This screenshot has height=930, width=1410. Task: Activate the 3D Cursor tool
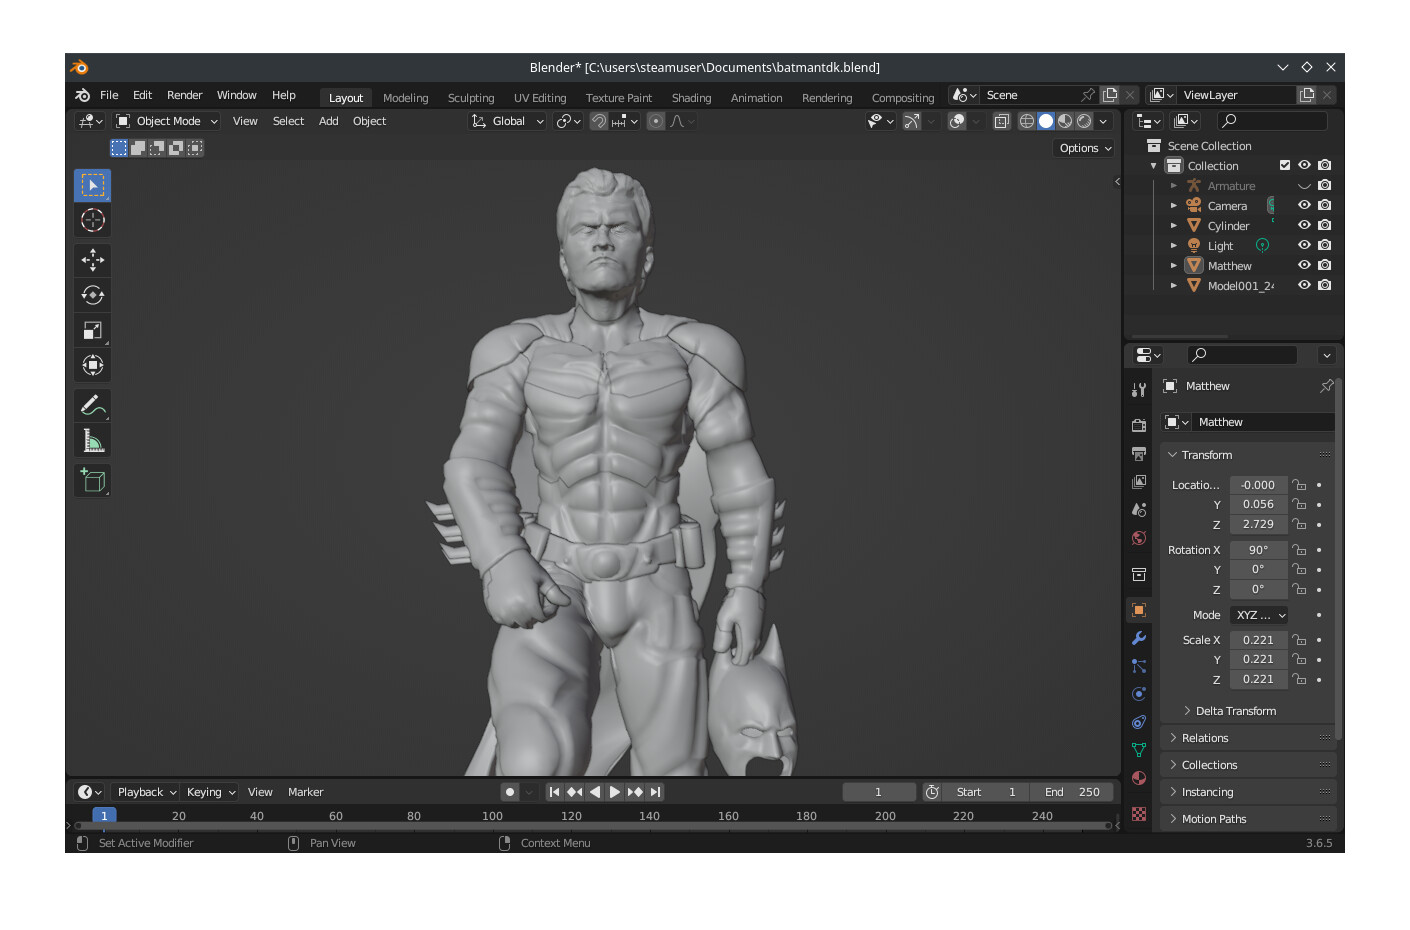[x=93, y=220]
